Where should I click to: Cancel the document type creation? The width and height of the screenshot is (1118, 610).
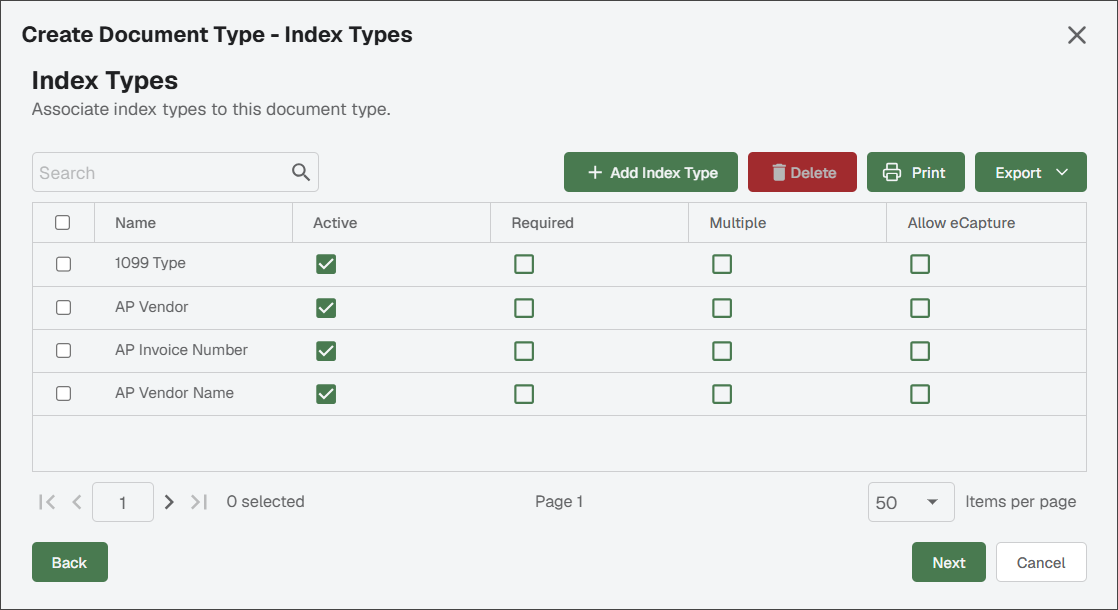point(1041,562)
